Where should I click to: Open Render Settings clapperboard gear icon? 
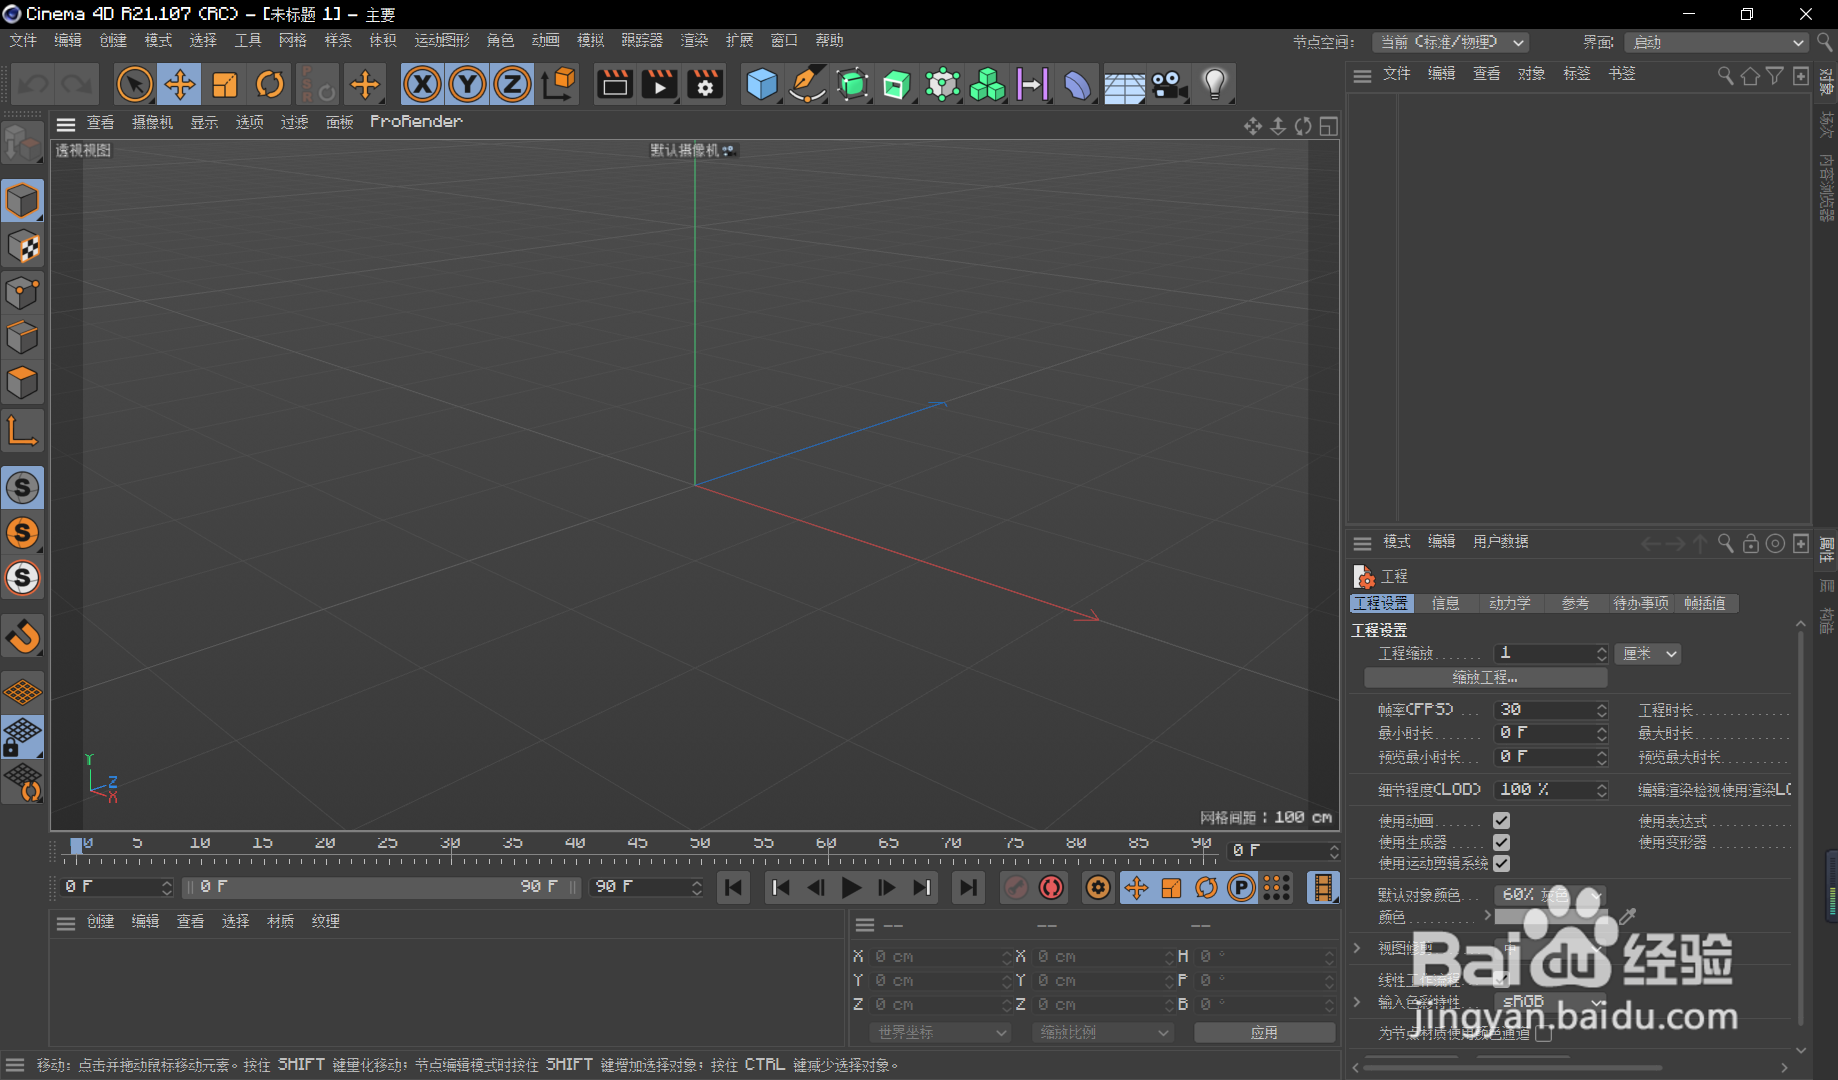point(705,85)
